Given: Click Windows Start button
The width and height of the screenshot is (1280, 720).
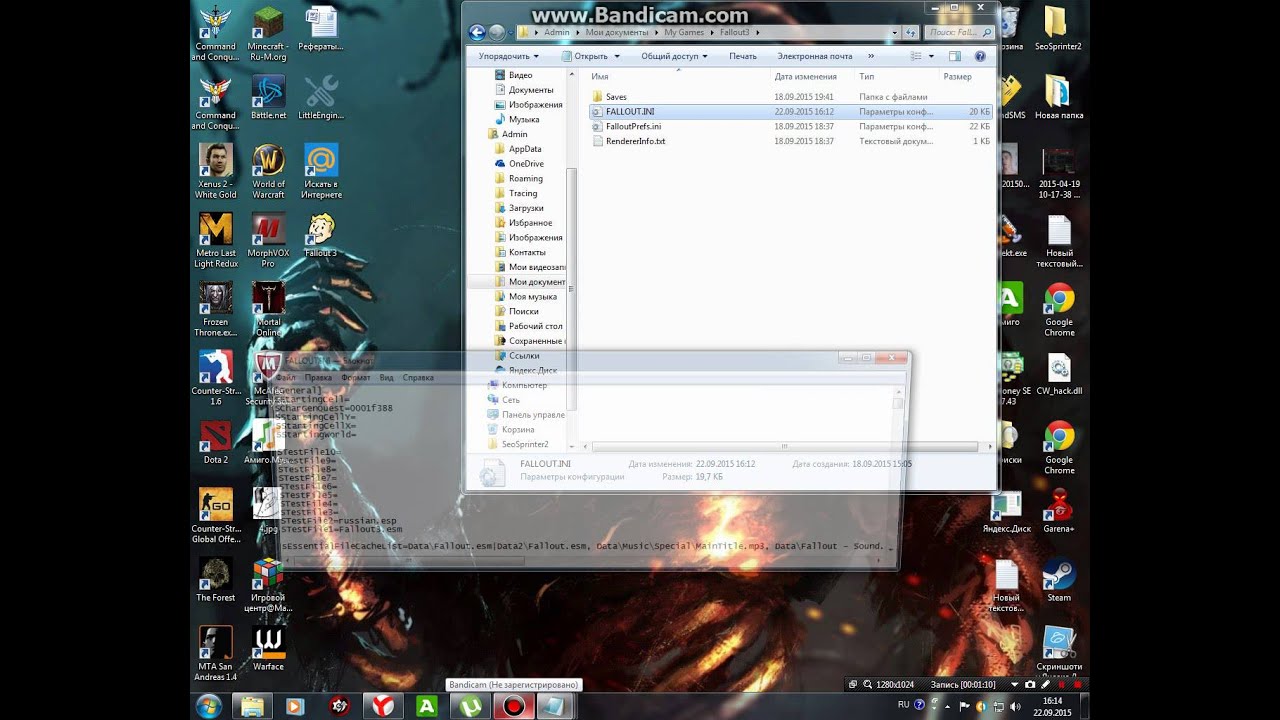Looking at the screenshot, I should pos(210,706).
